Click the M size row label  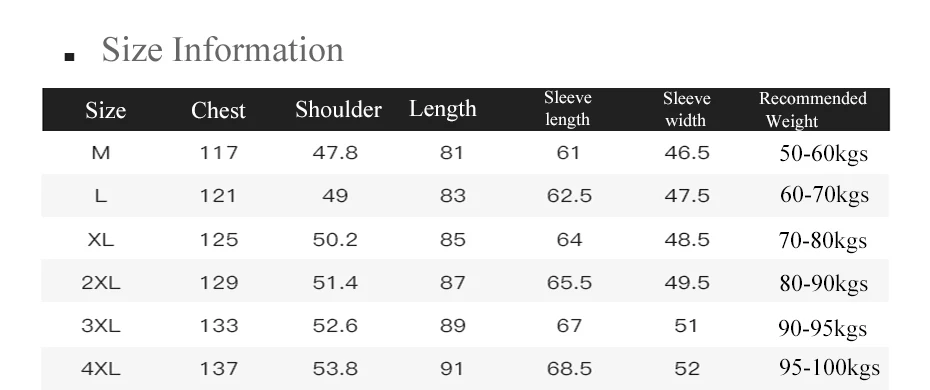(101, 153)
